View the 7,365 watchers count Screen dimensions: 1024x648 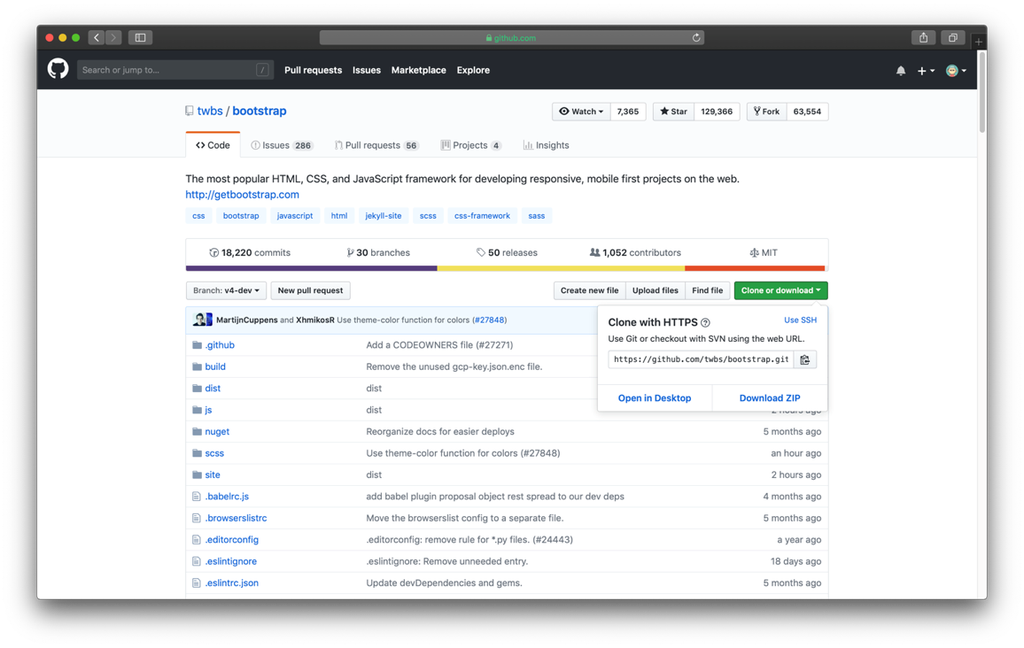(628, 112)
